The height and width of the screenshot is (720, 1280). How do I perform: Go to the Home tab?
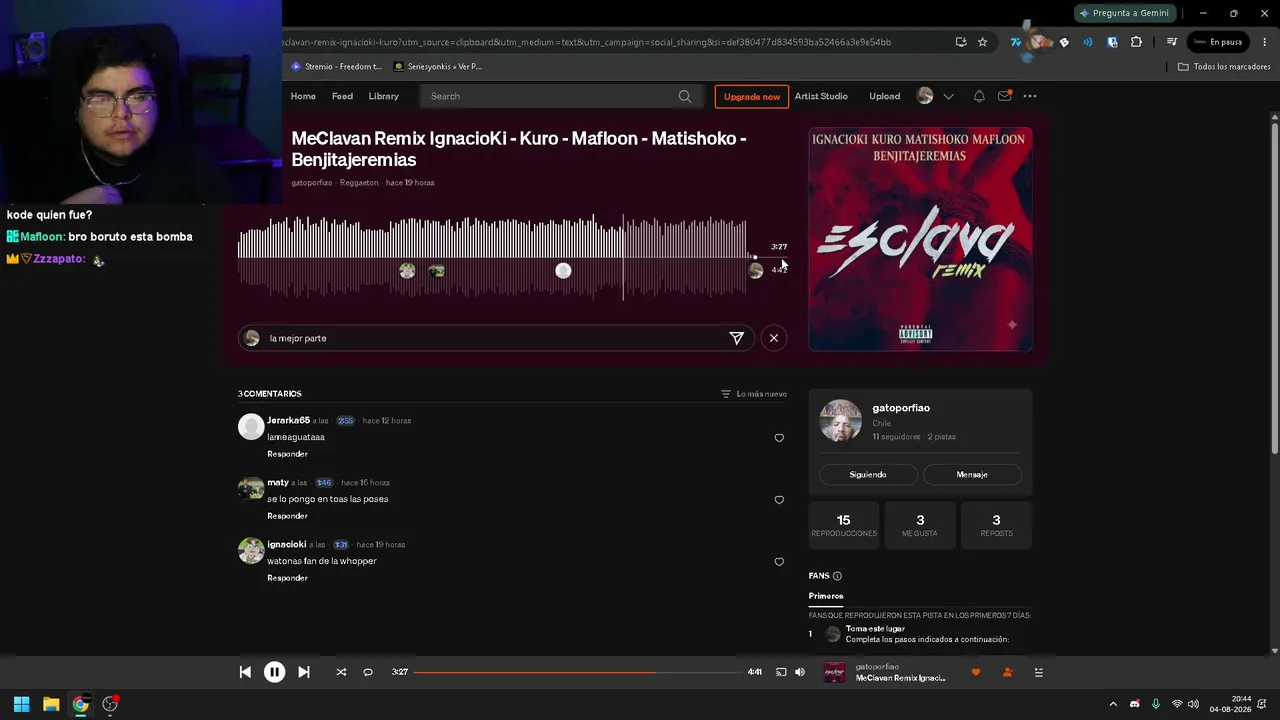pyautogui.click(x=303, y=96)
